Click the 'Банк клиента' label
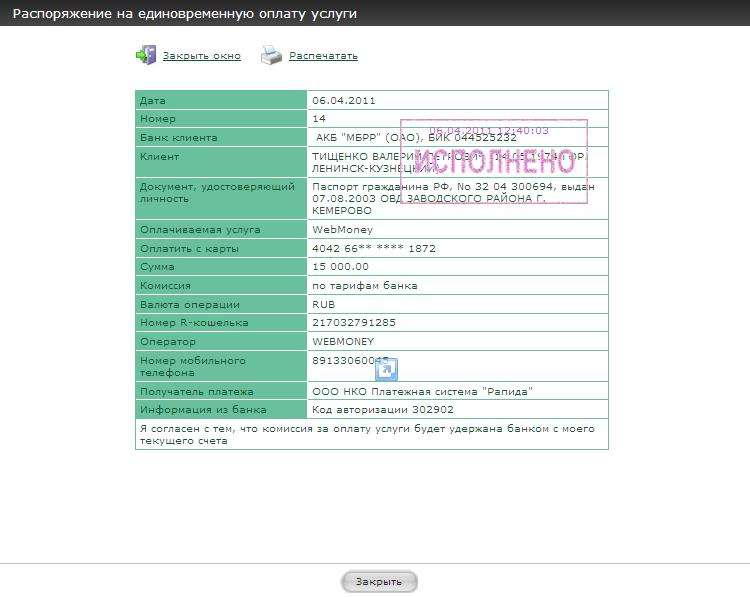Screen dimensions: 750x597 coord(178,138)
